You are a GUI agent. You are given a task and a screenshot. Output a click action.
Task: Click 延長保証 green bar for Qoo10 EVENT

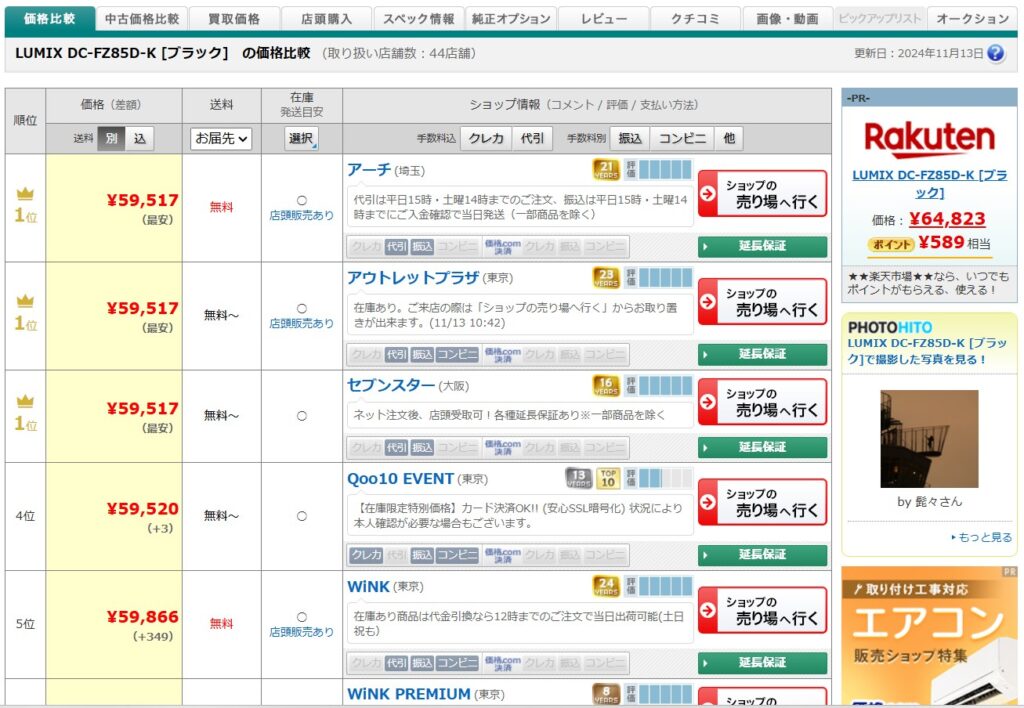[x=762, y=554]
